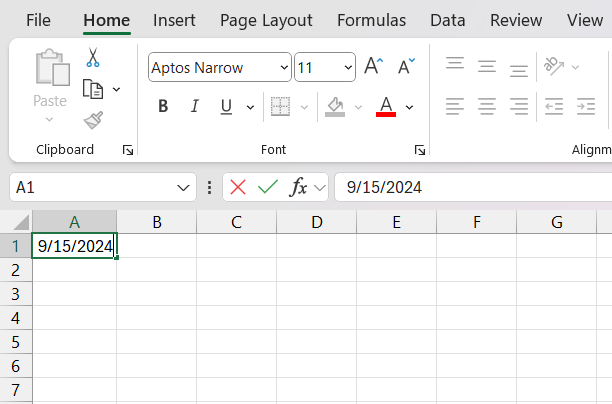The height and width of the screenshot is (404, 612).
Task: Click the Paste clipboard icon
Action: point(53,67)
